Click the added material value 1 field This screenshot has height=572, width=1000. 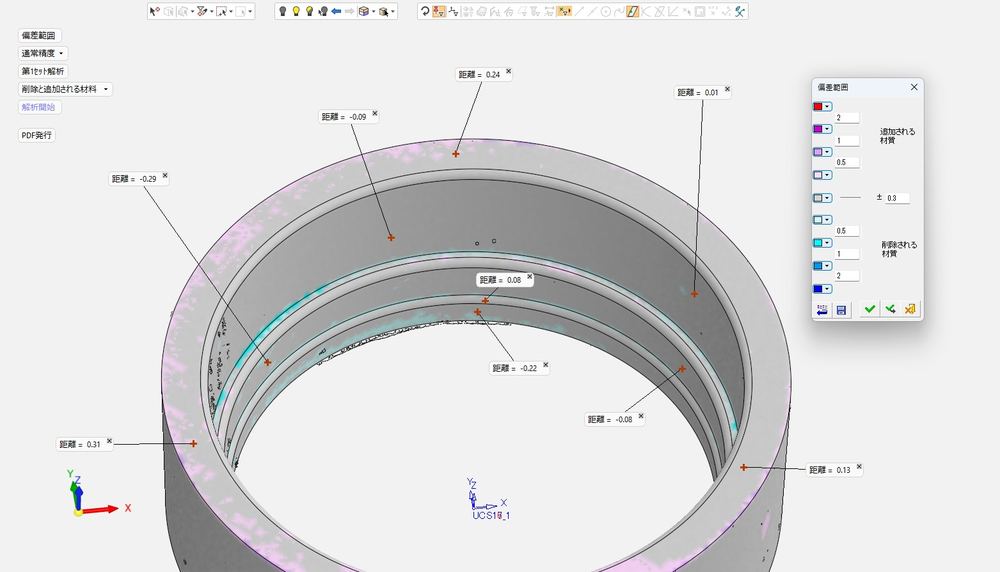pyautogui.click(x=847, y=140)
